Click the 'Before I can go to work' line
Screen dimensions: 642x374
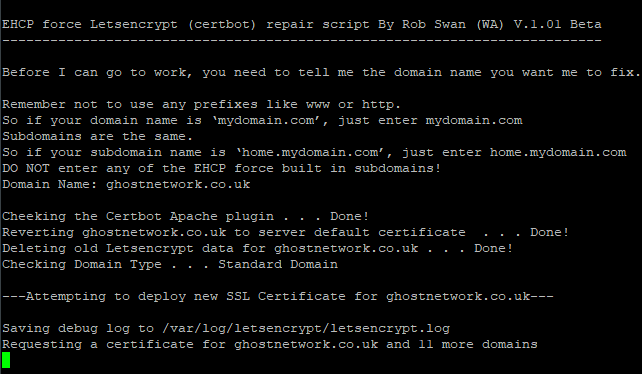(321, 73)
